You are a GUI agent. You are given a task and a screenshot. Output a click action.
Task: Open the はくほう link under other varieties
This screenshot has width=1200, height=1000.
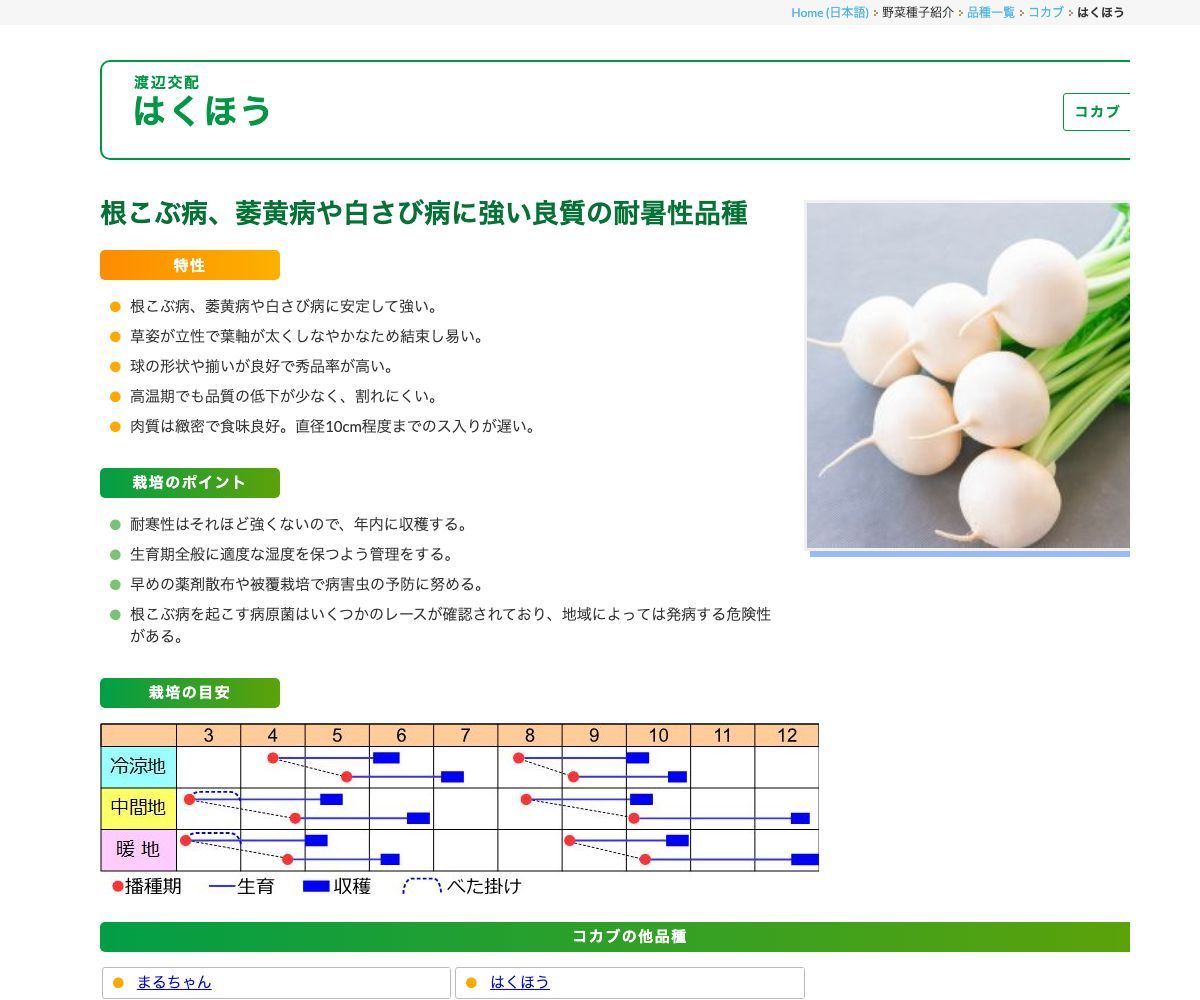click(520, 983)
